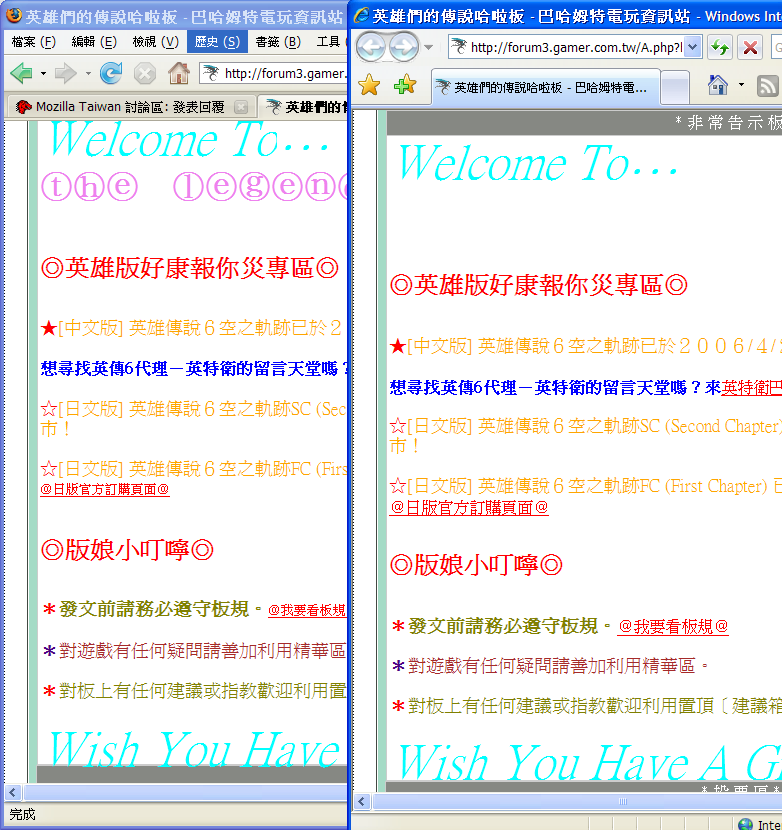
Task: Click Firefox stop loading button
Action: [145, 74]
